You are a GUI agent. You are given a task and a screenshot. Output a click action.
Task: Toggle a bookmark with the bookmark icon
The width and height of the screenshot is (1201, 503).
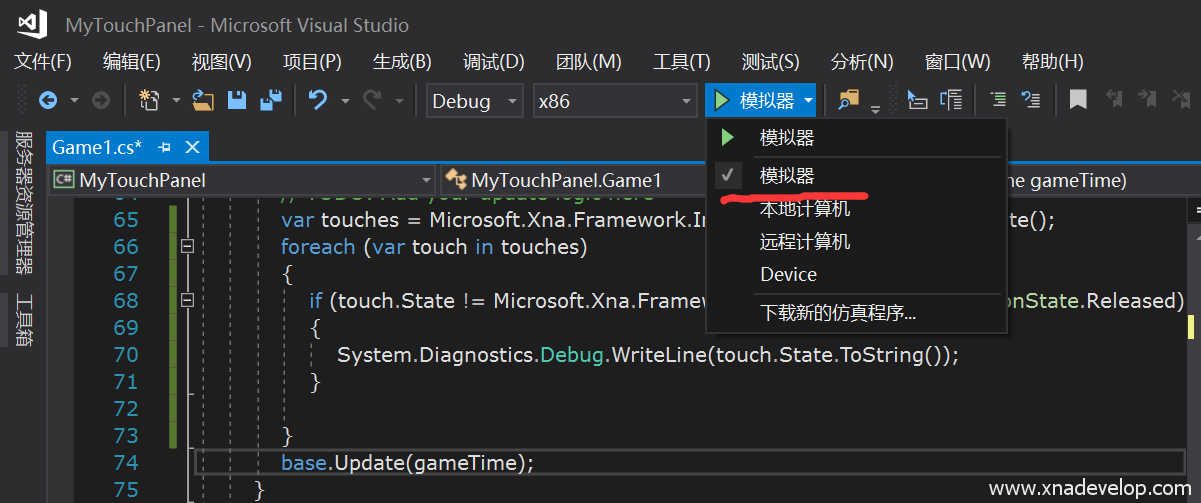coord(1077,100)
